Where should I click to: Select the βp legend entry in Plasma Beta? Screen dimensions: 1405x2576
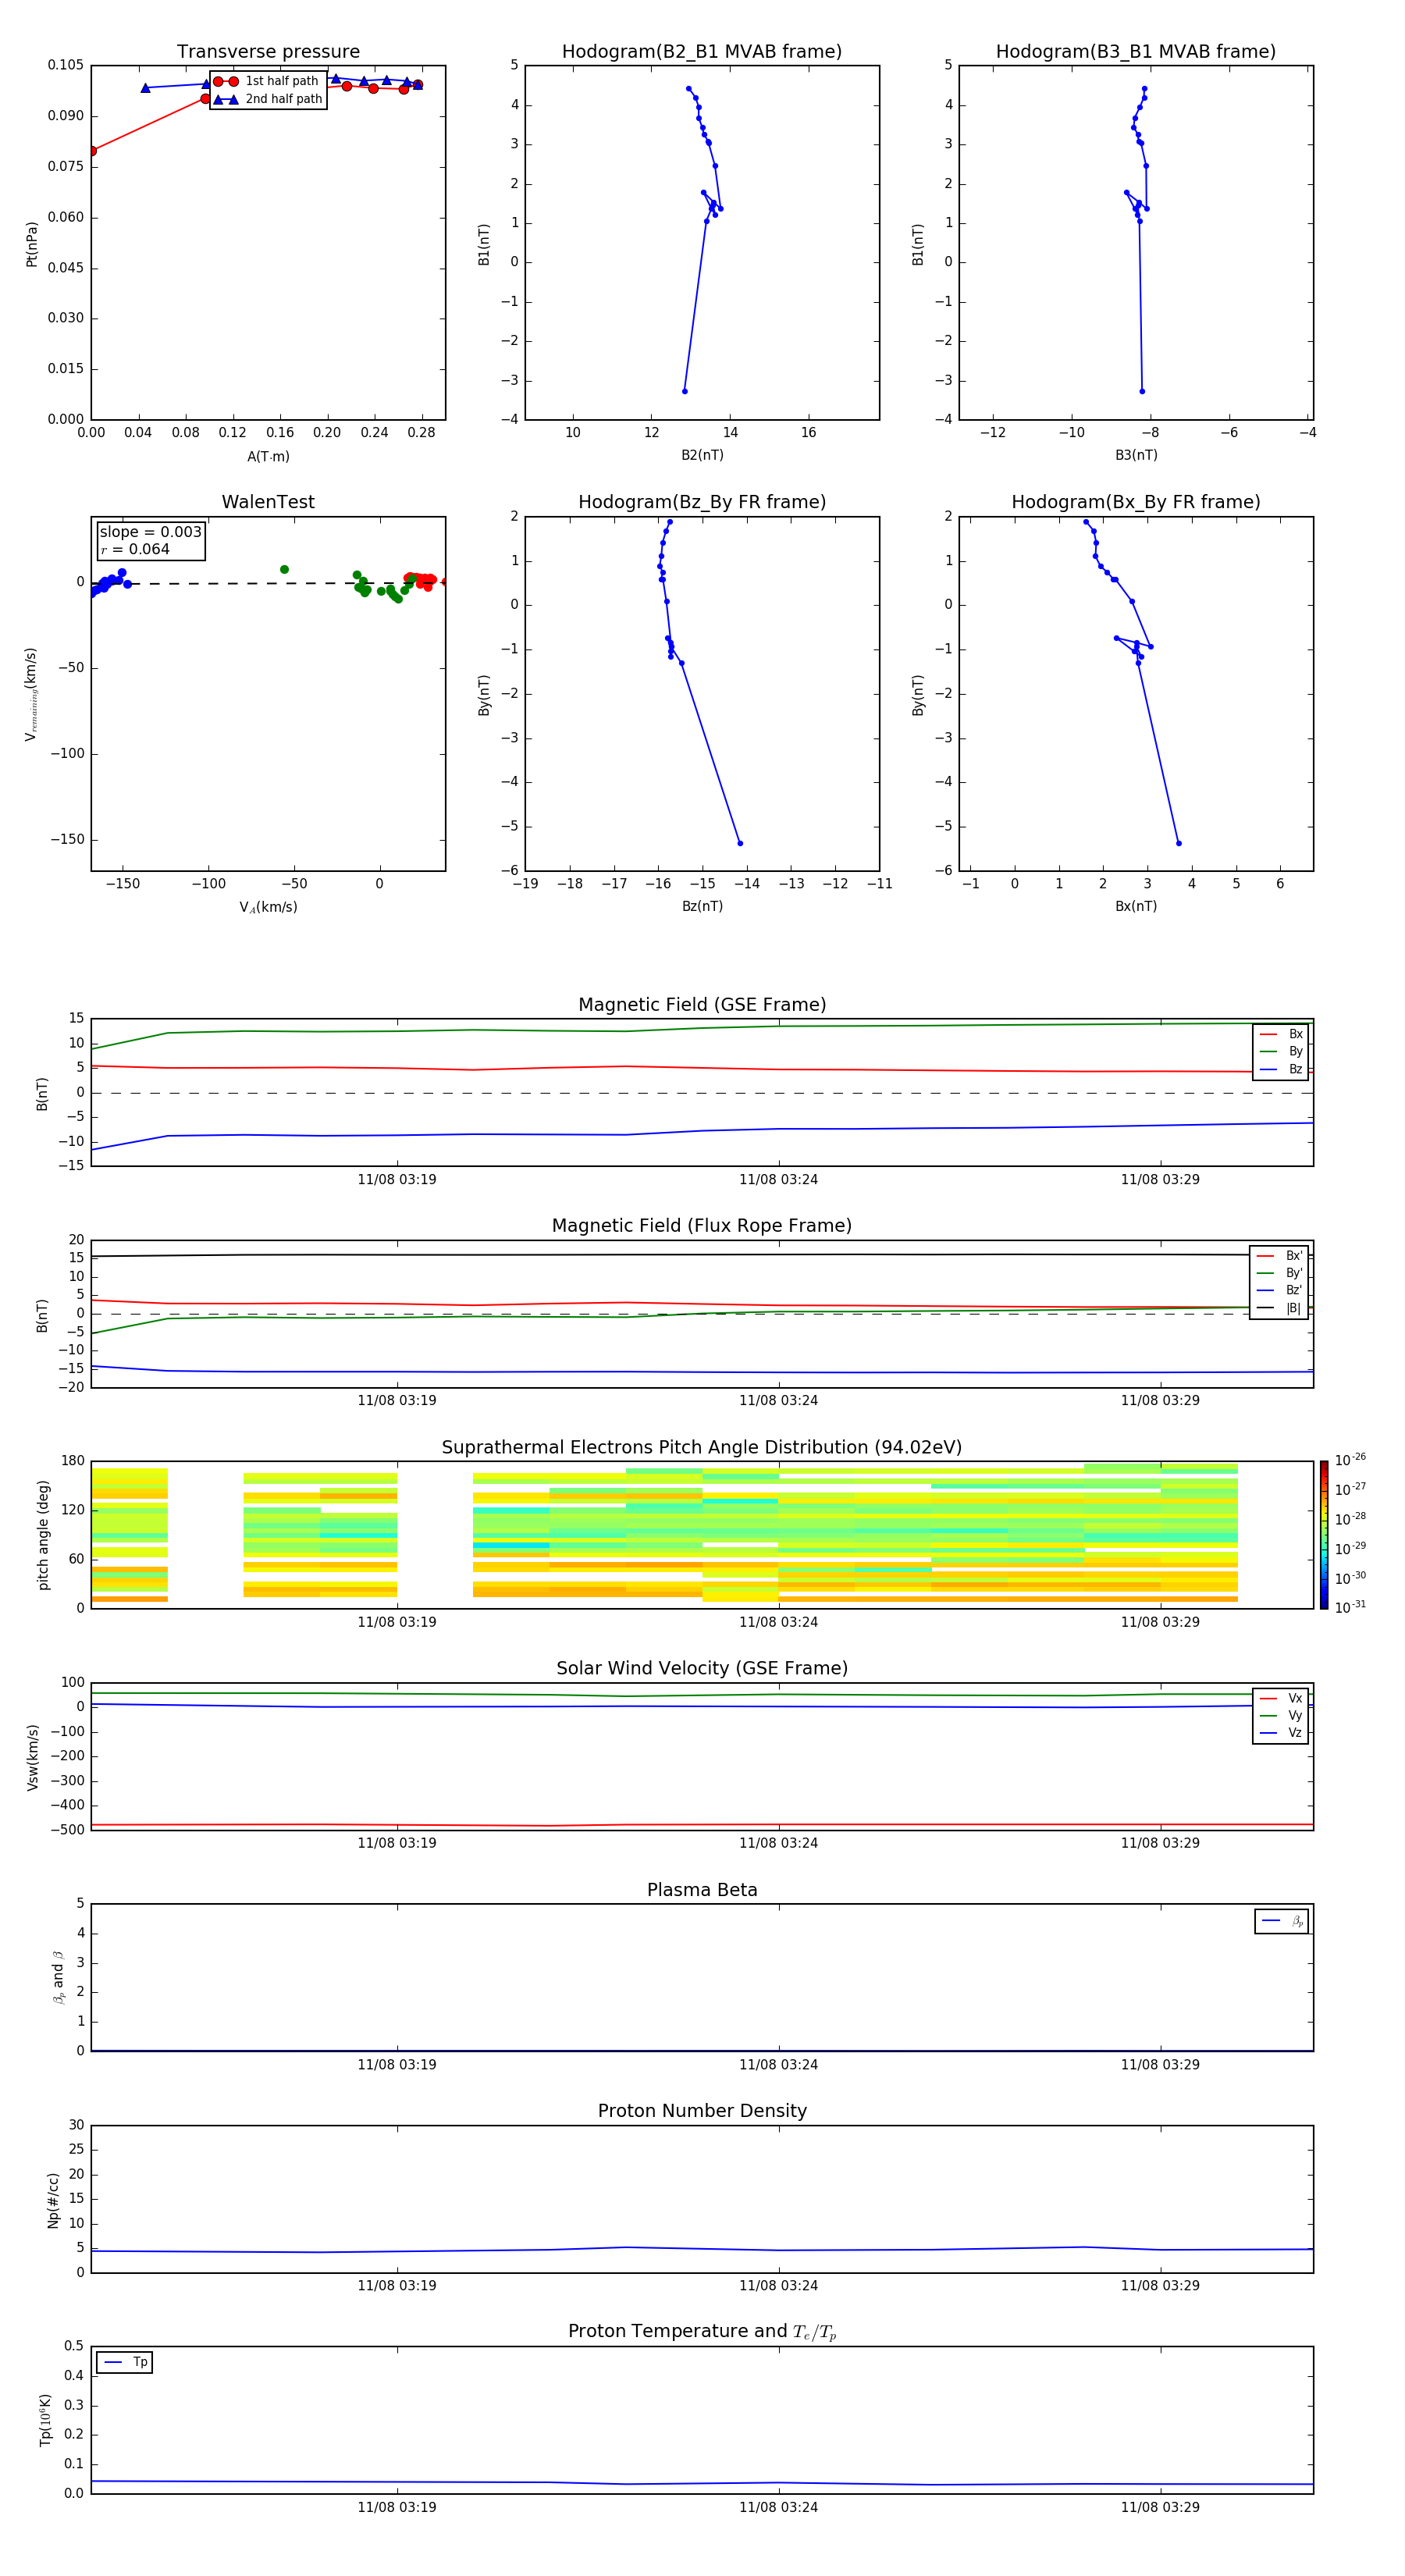click(x=1282, y=1921)
